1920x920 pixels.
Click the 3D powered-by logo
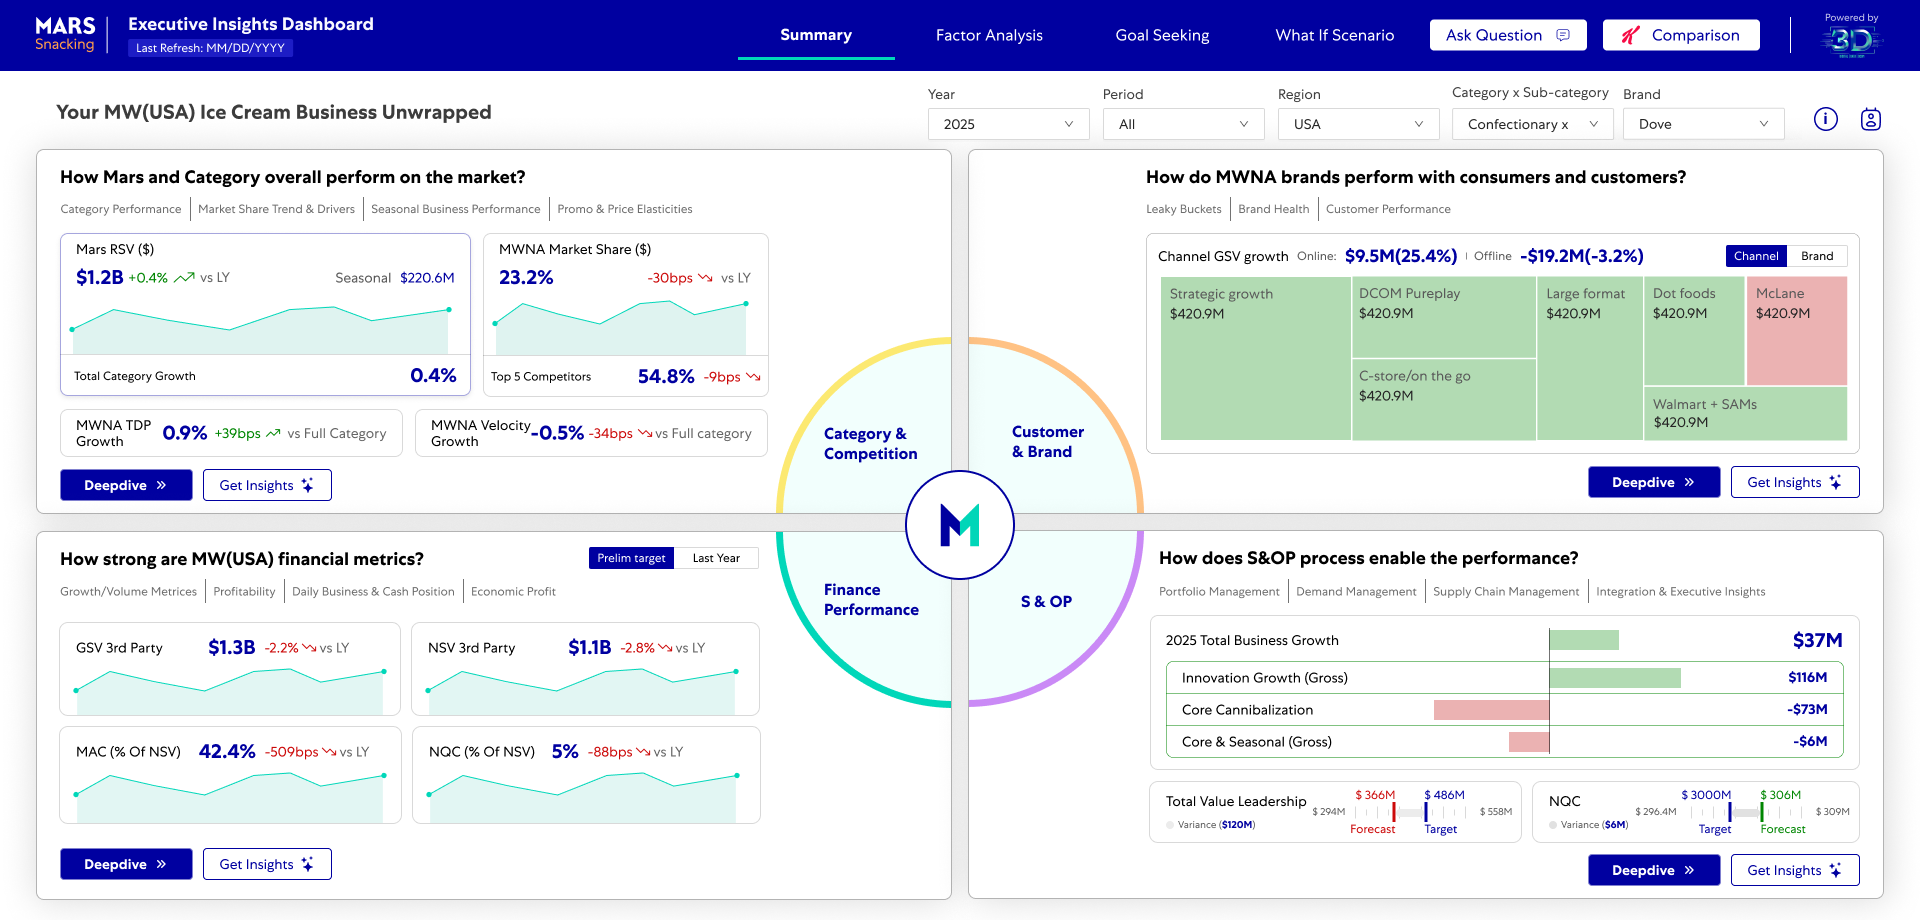pyautogui.click(x=1851, y=40)
